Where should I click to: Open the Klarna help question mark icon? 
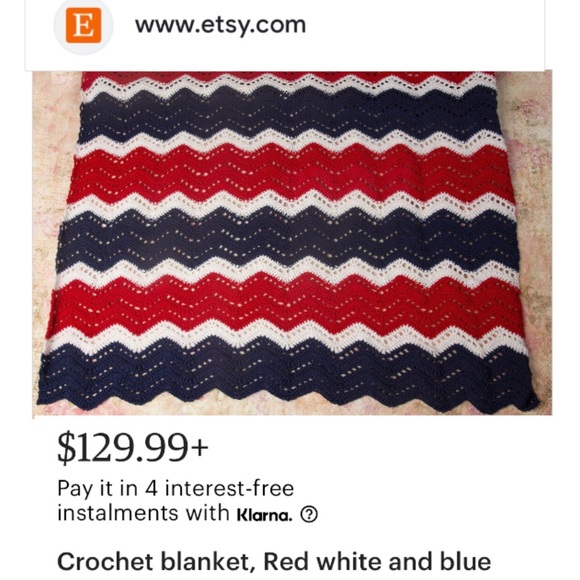309,514
